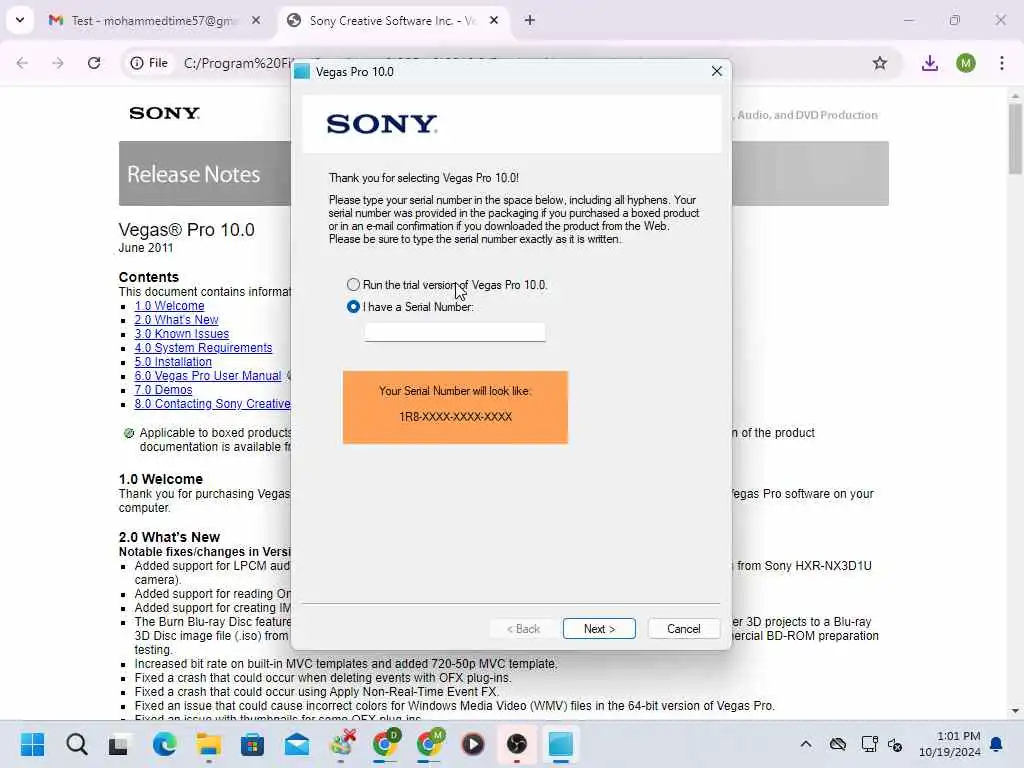The width and height of the screenshot is (1024, 768).
Task: Open Chrome downloads
Action: point(930,63)
